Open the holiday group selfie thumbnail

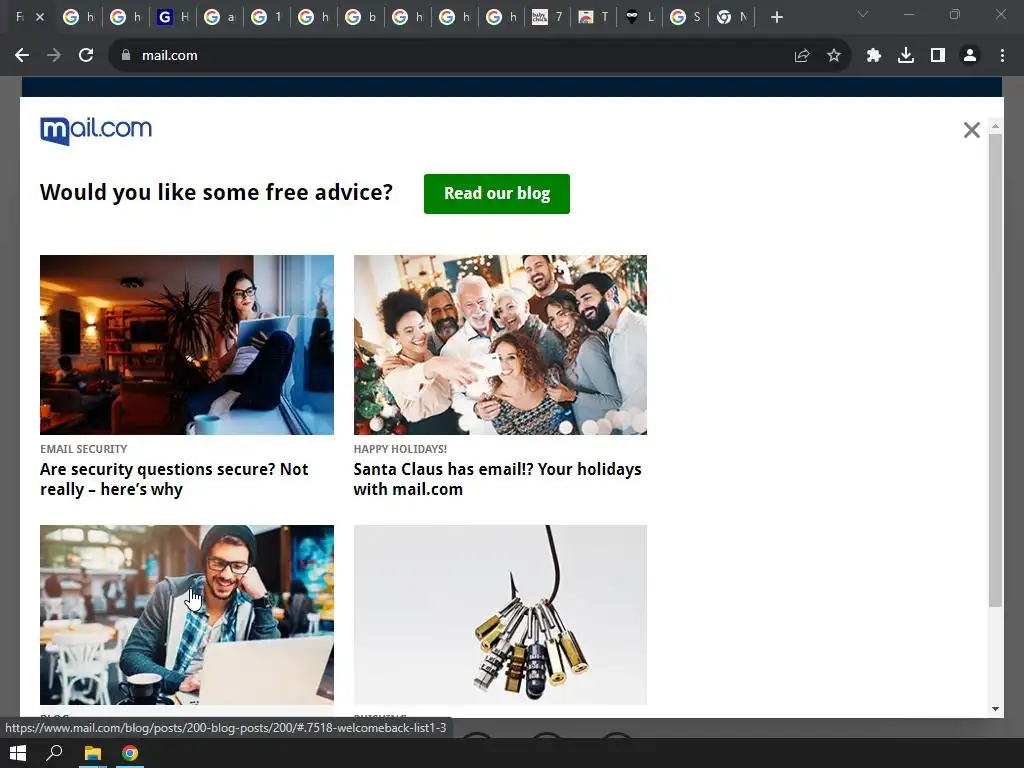(500, 345)
